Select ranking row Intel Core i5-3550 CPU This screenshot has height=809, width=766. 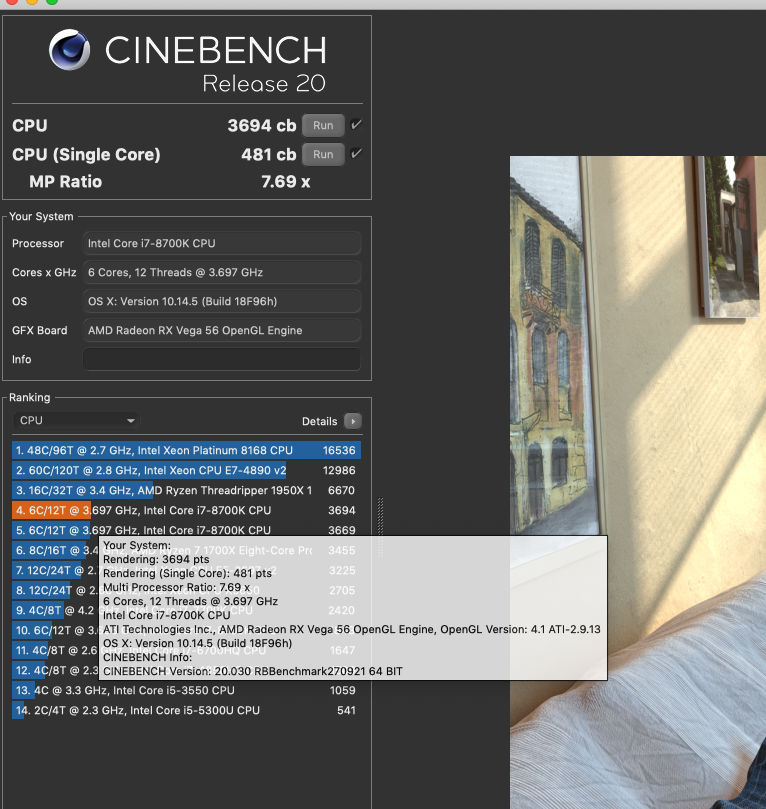point(186,690)
